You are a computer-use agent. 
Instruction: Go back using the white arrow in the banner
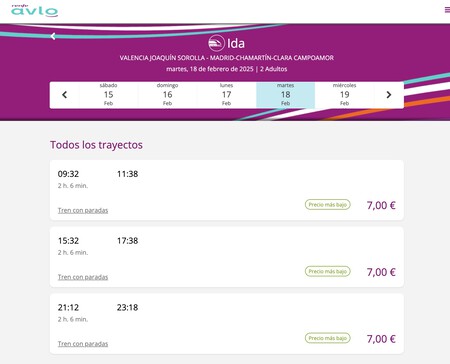click(x=53, y=36)
